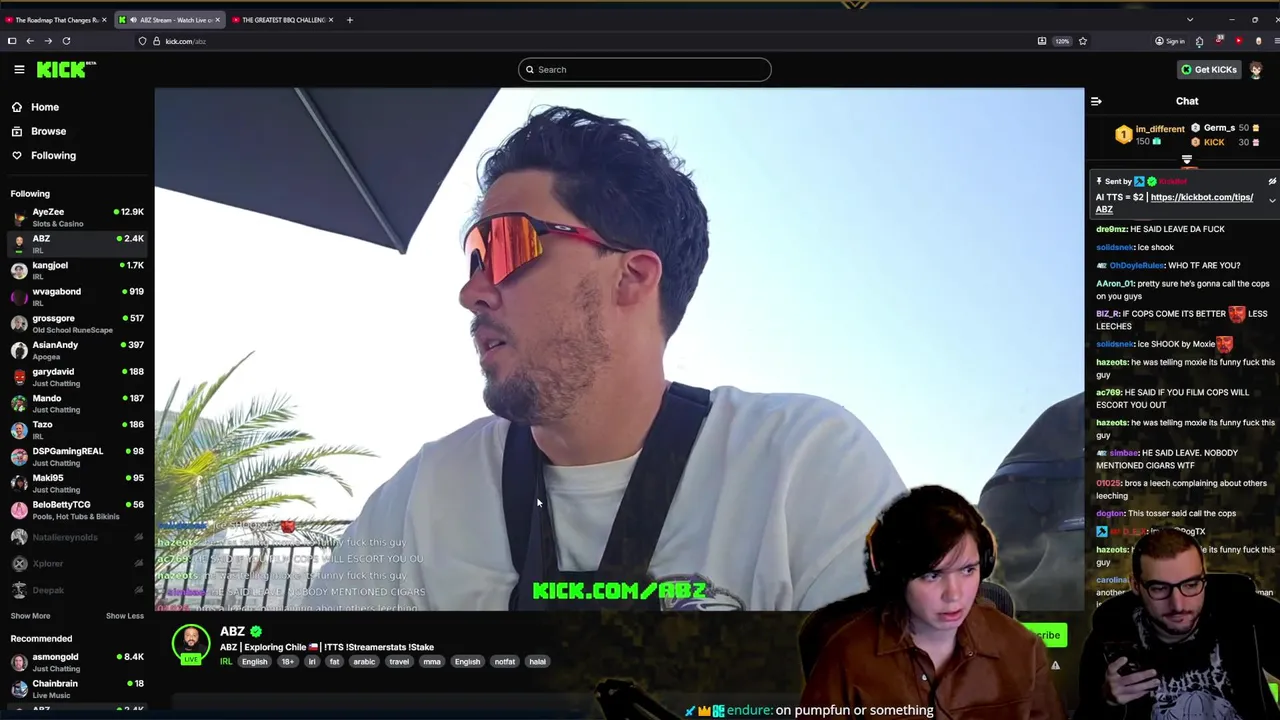Click OhDoyleRules username in chat
1280x720 pixels.
tap(1137, 265)
